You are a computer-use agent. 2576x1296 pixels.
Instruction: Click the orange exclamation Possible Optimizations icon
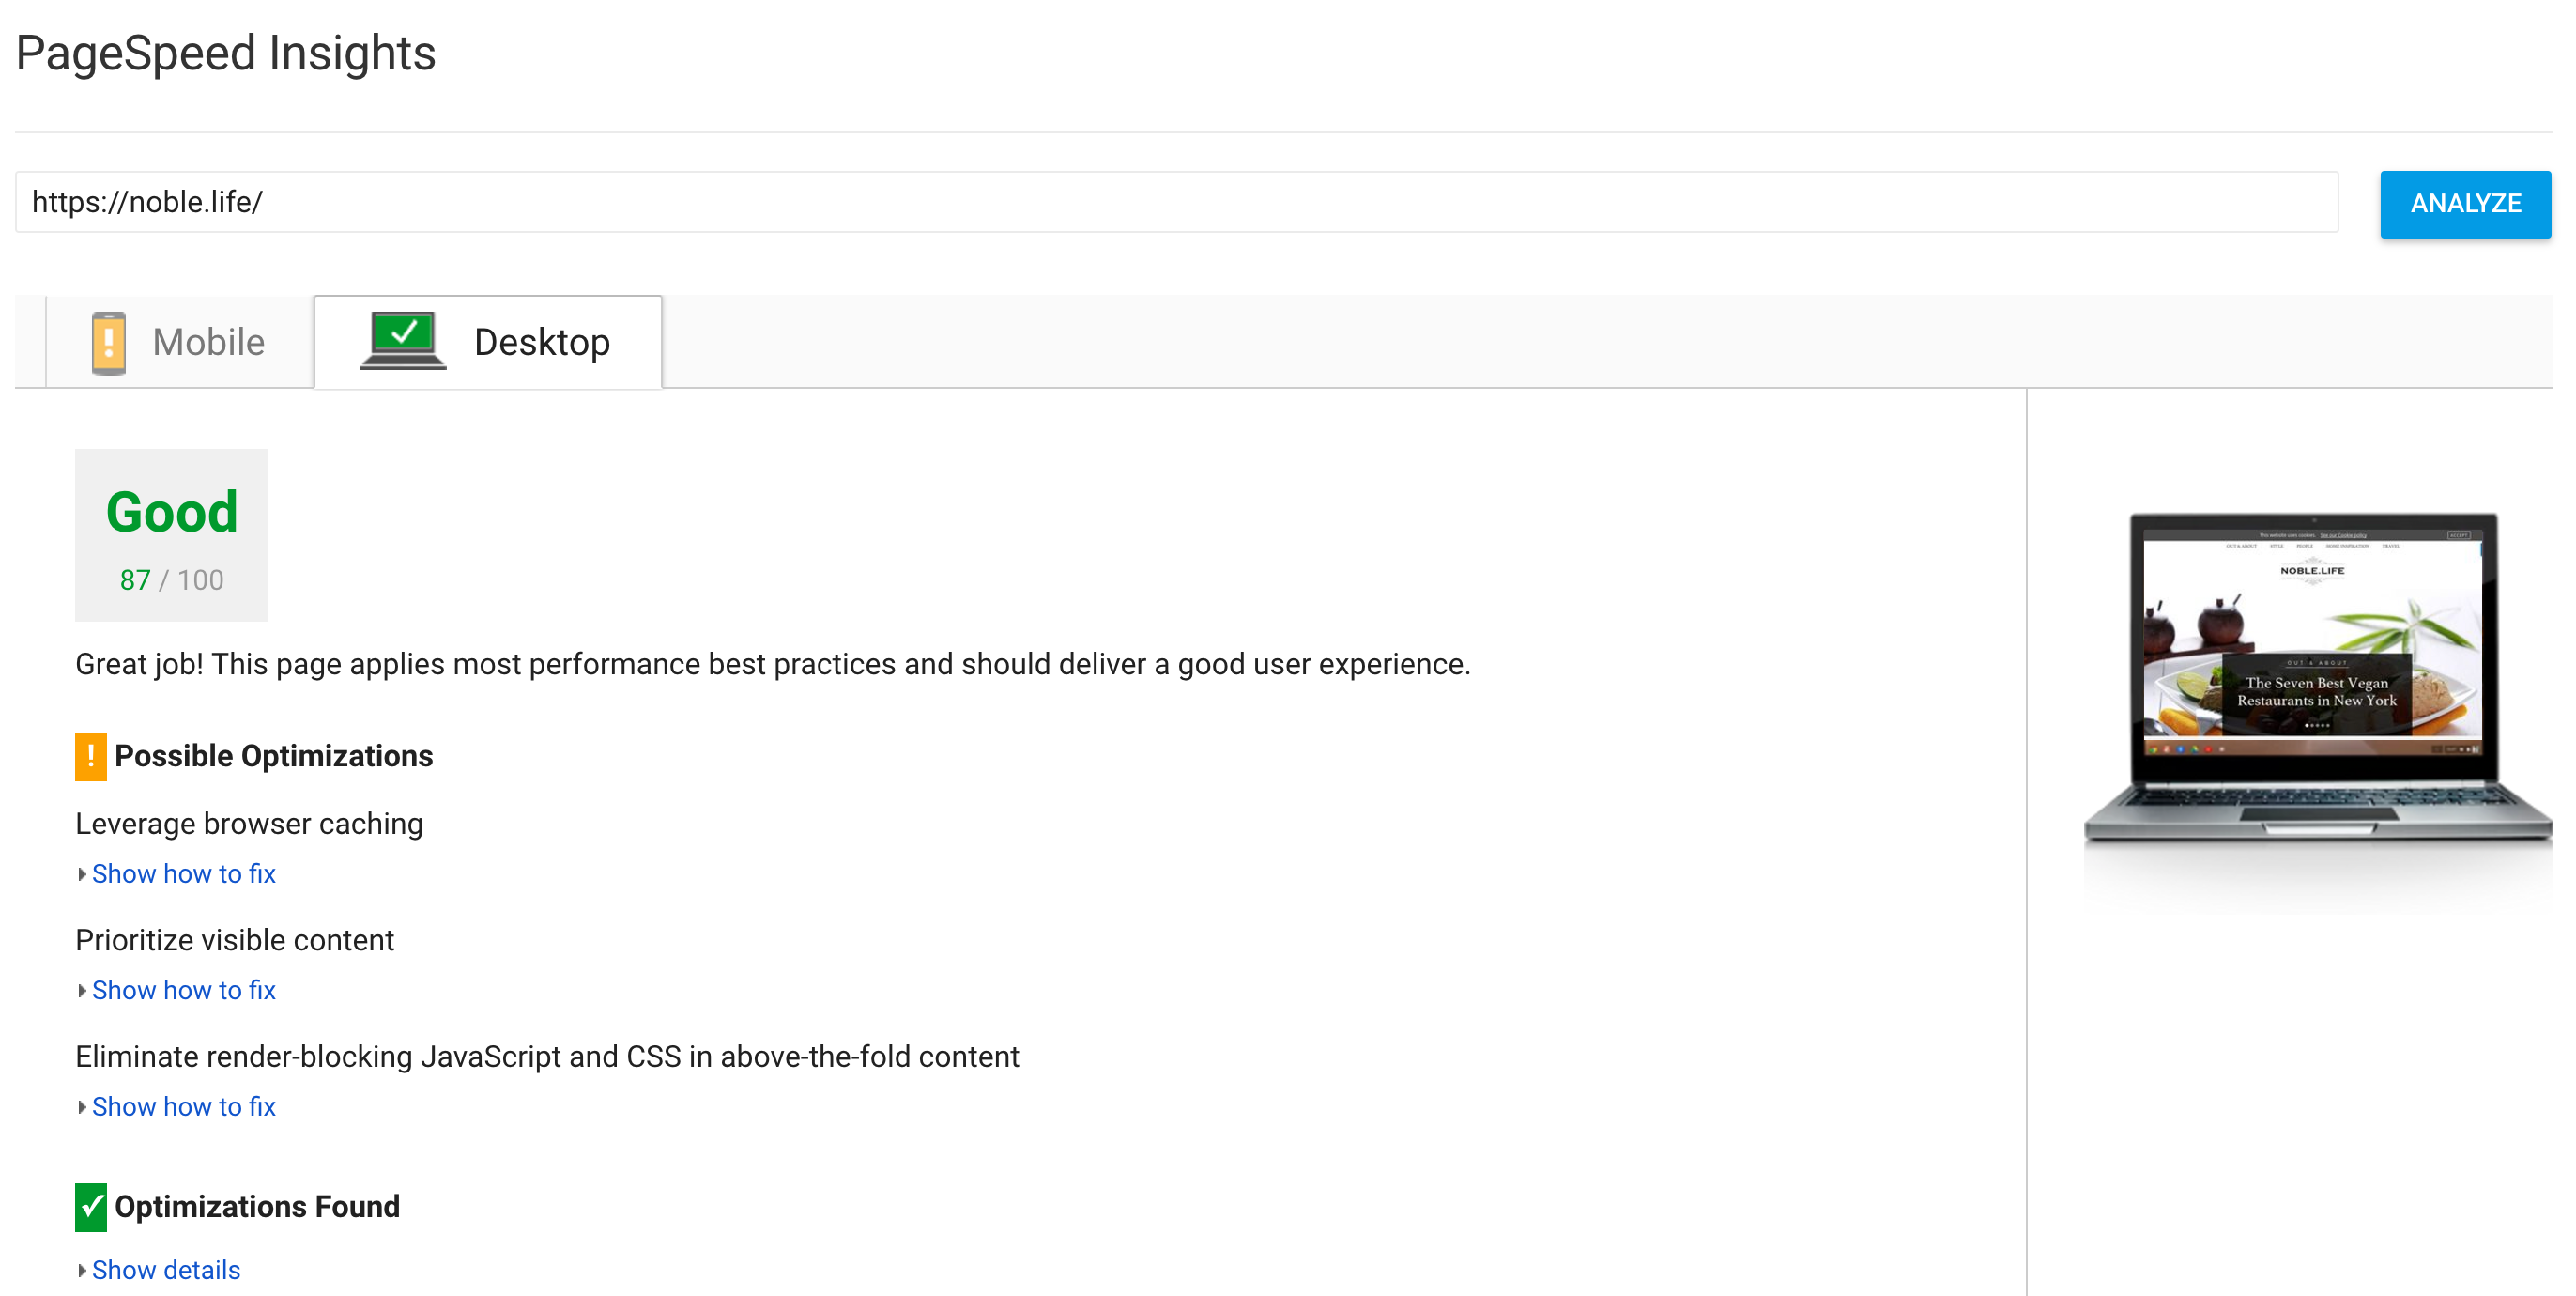tap(91, 756)
